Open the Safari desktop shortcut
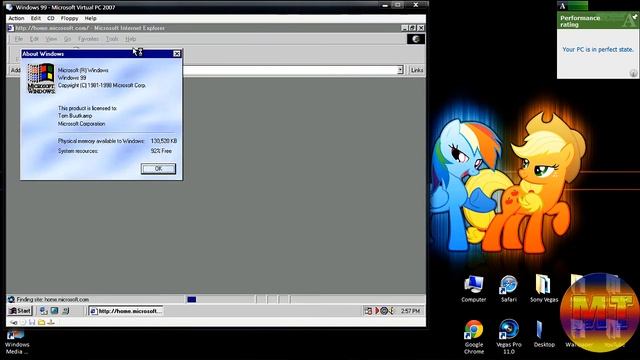640x360 pixels. point(509,289)
